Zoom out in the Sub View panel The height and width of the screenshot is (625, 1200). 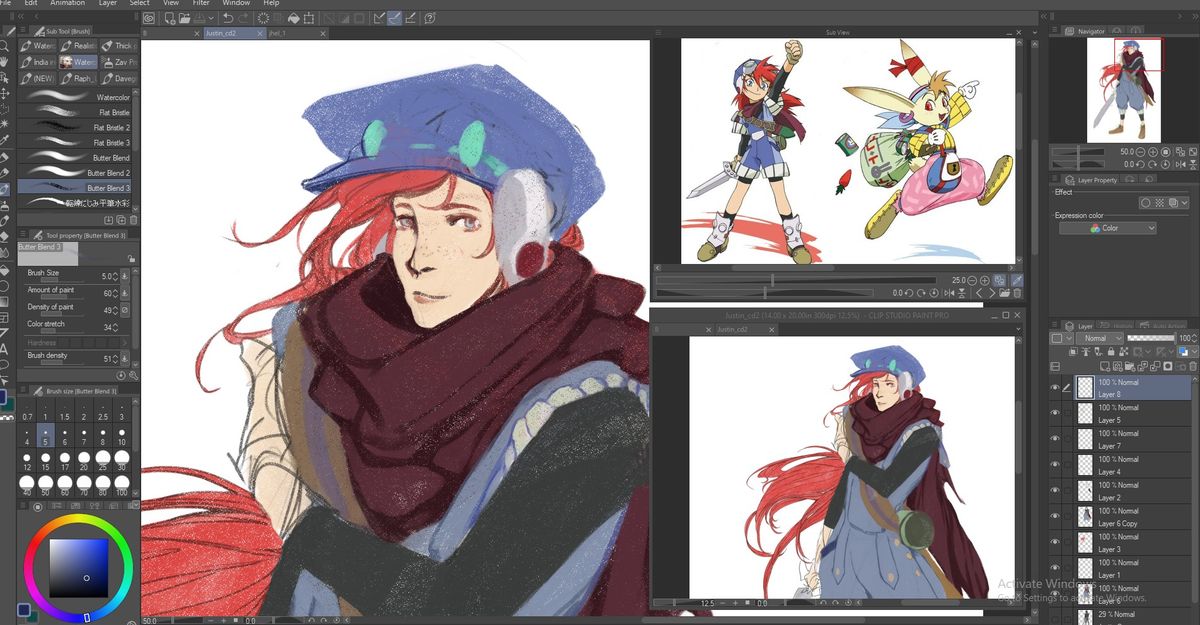click(971, 281)
